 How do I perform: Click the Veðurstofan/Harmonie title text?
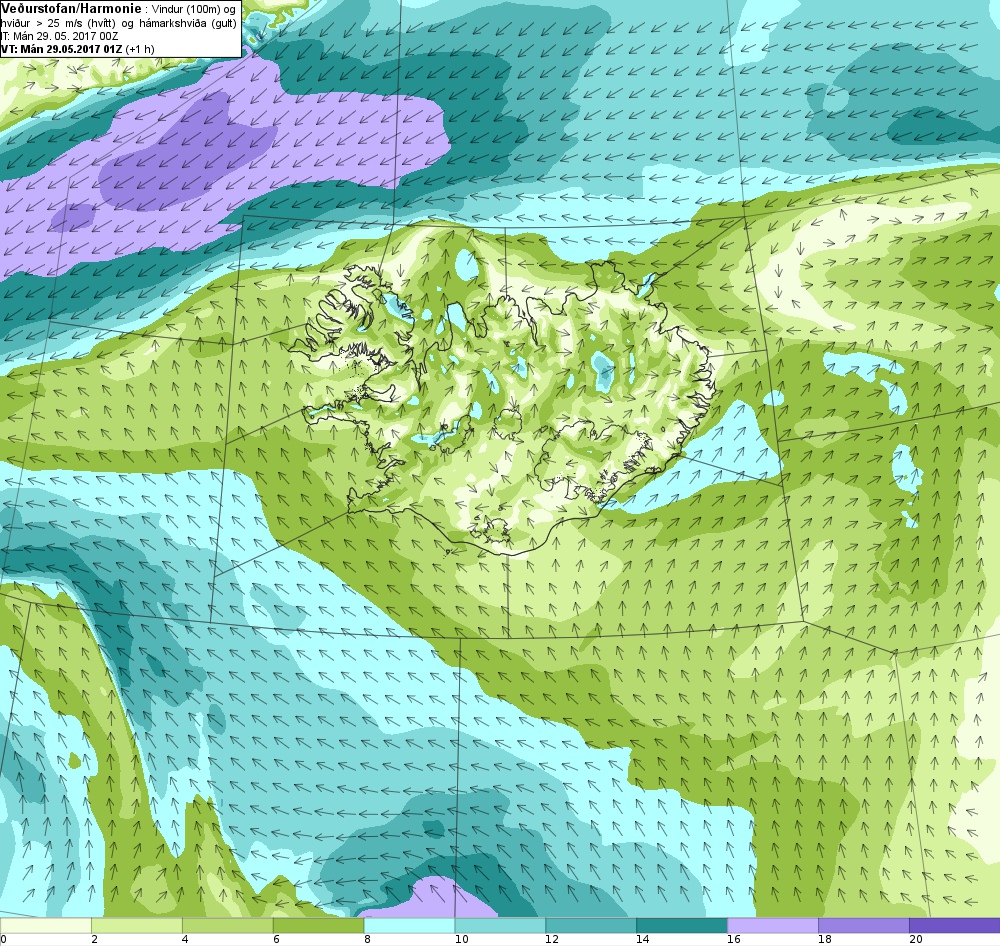(x=71, y=9)
